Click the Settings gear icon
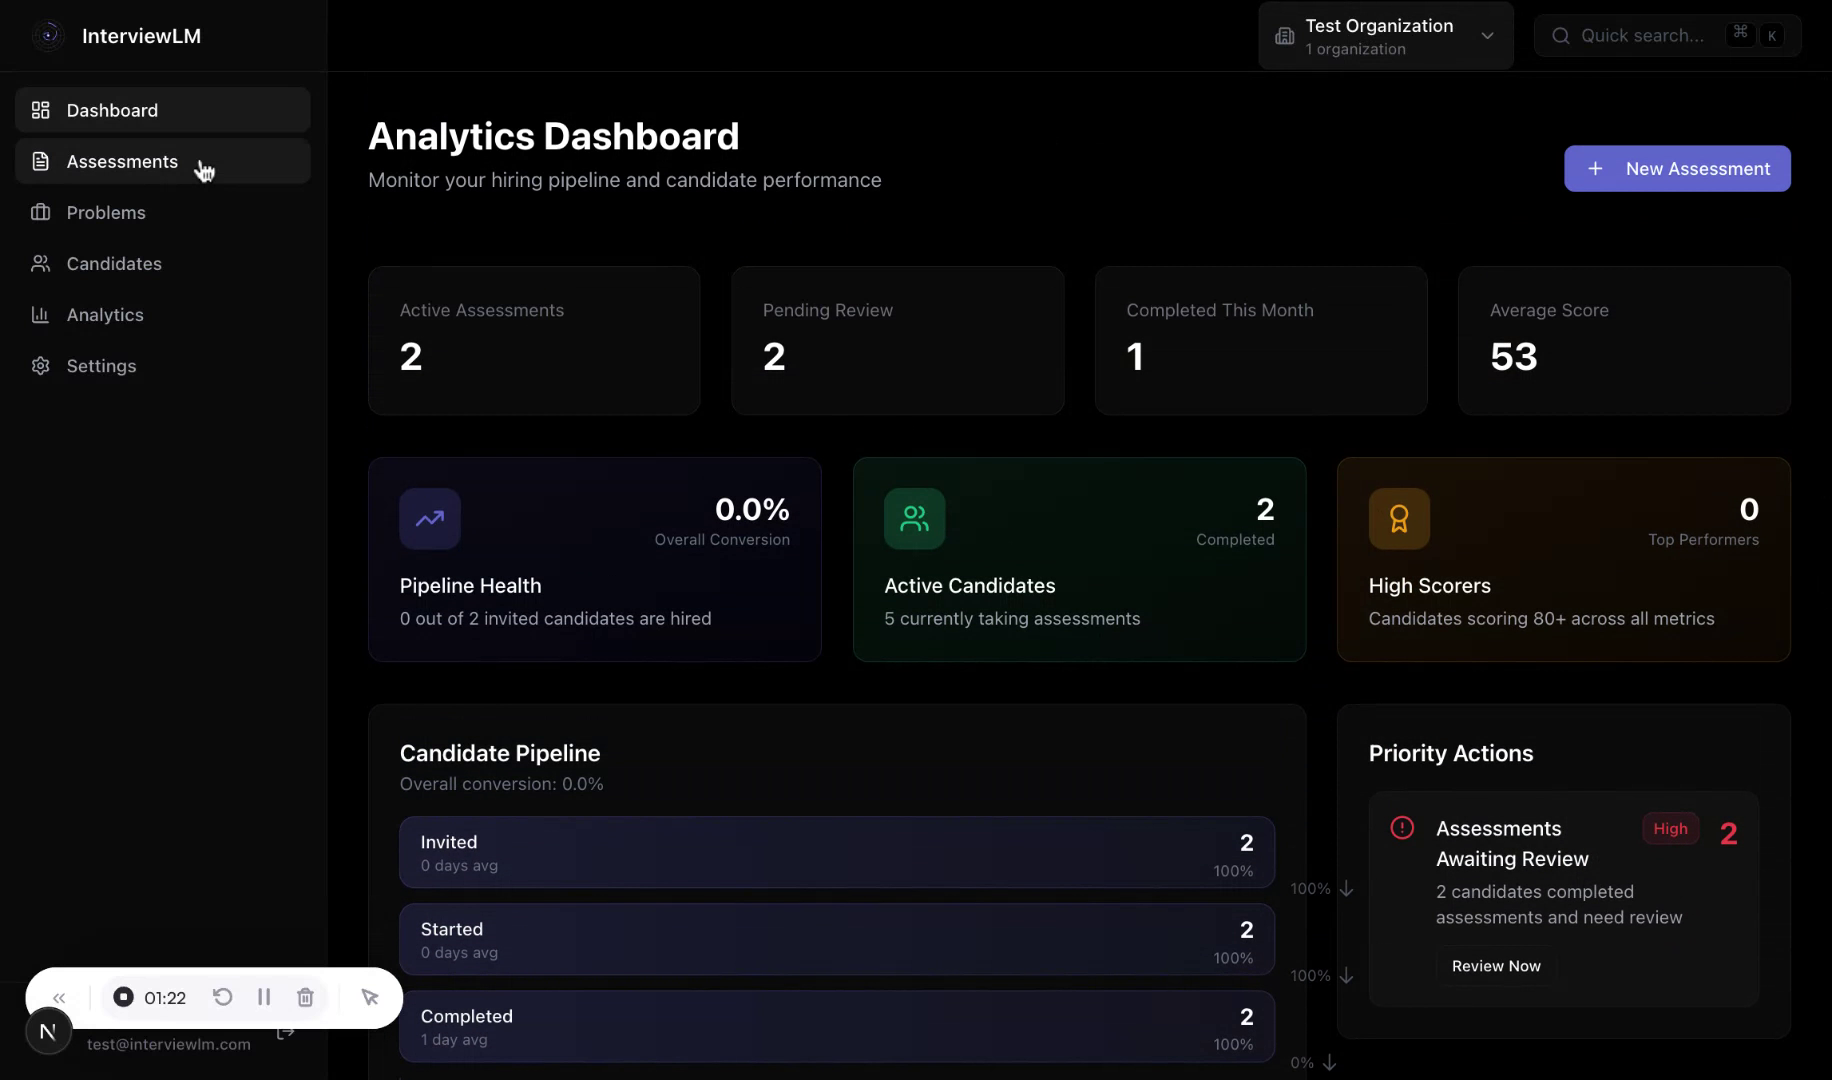 pyautogui.click(x=40, y=366)
